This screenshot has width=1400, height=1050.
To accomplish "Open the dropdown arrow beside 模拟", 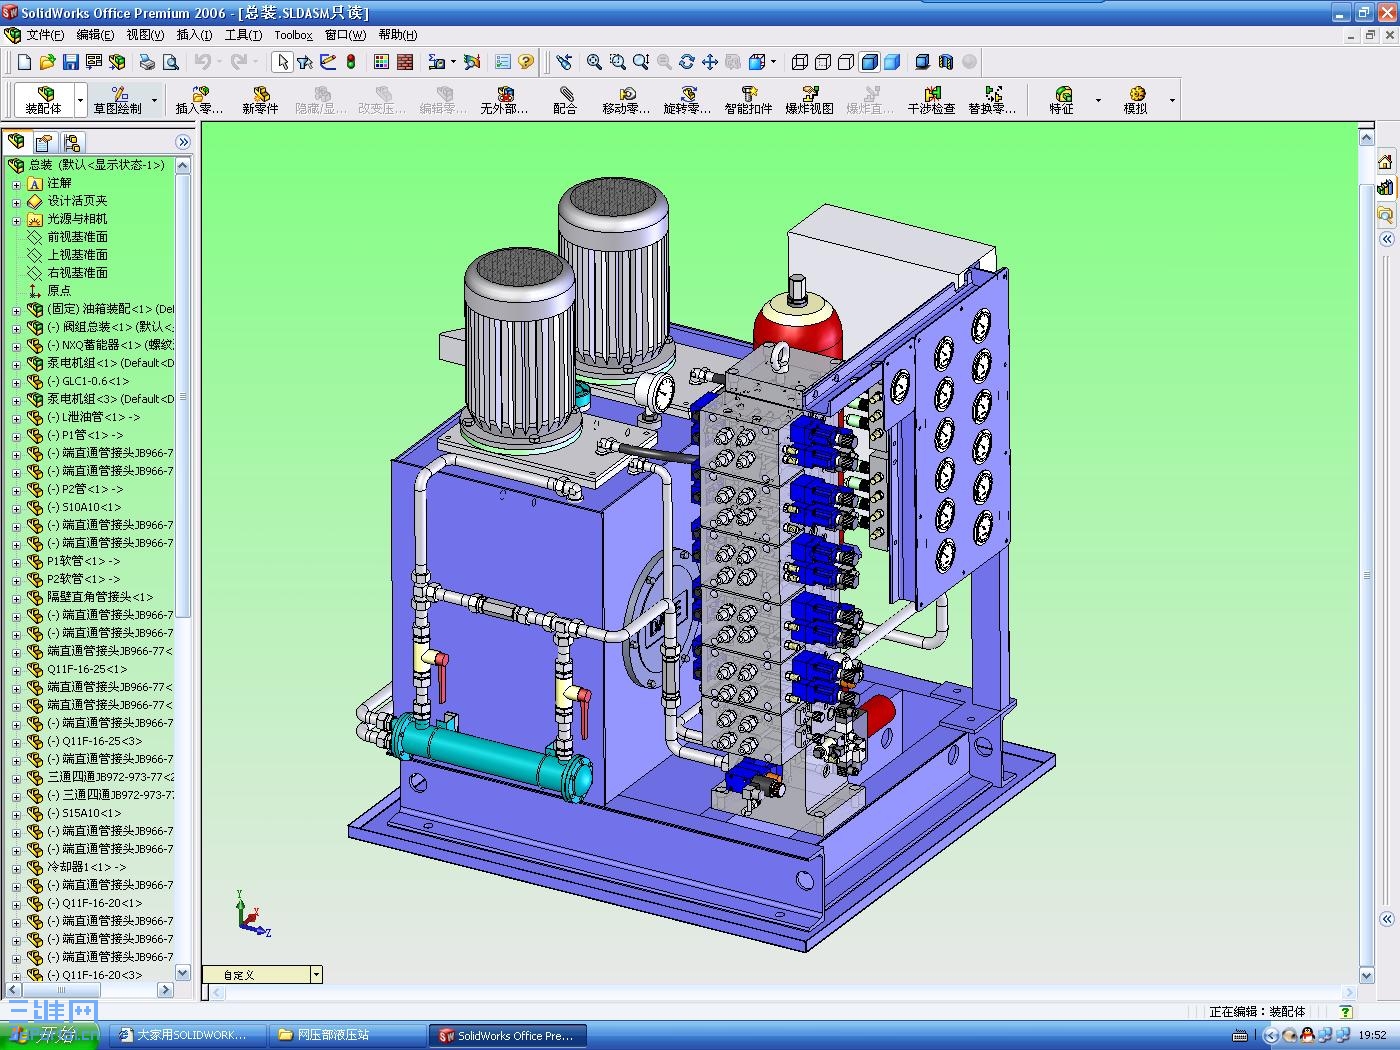I will 1172,100.
